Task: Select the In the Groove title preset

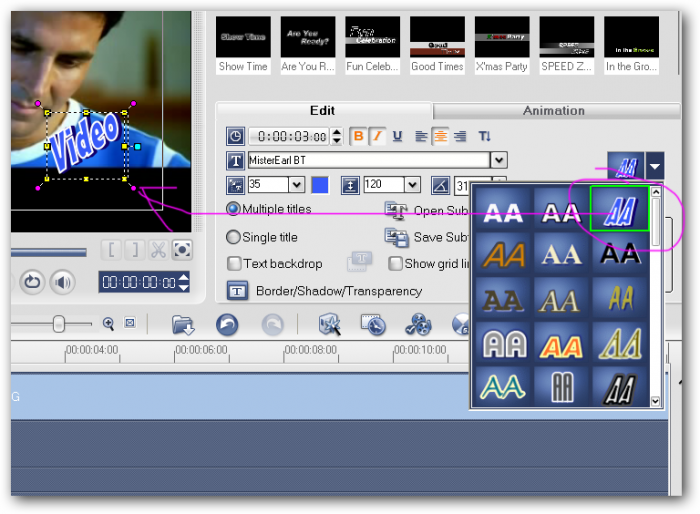Action: pos(631,45)
